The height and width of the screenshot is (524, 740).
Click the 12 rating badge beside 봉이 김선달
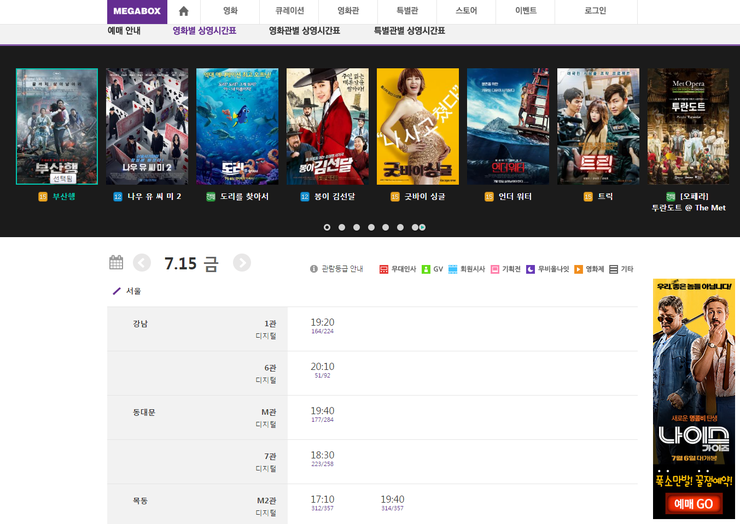[305, 197]
